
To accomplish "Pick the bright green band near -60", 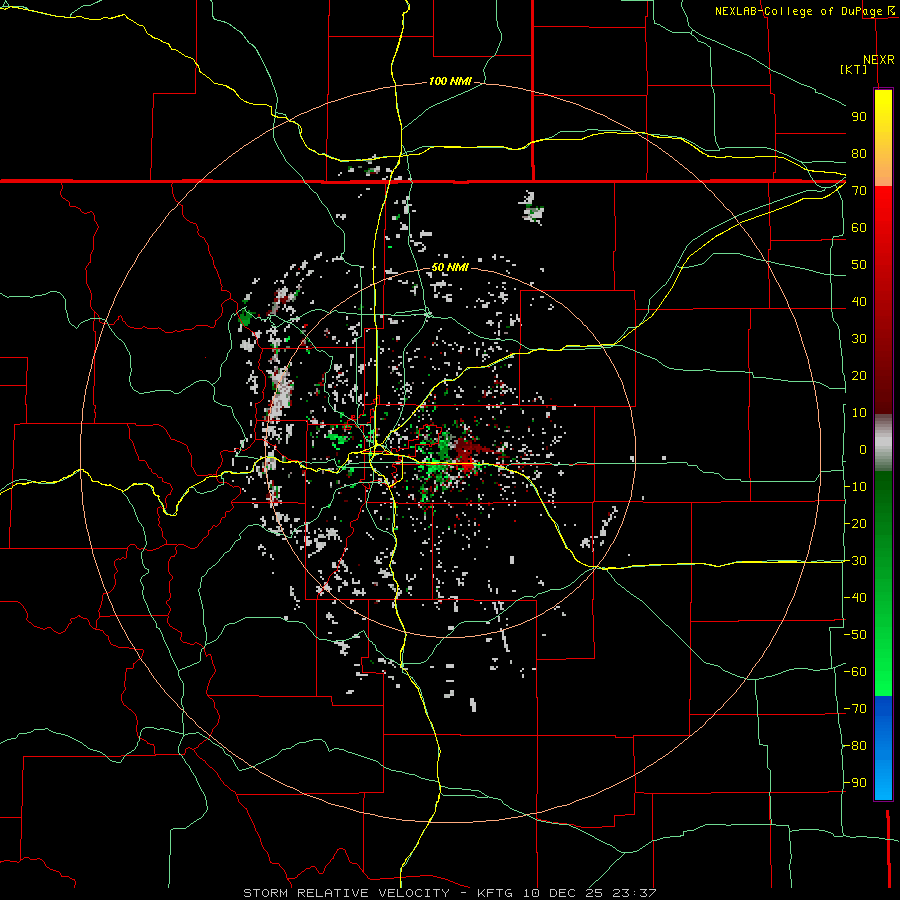I will (883, 672).
